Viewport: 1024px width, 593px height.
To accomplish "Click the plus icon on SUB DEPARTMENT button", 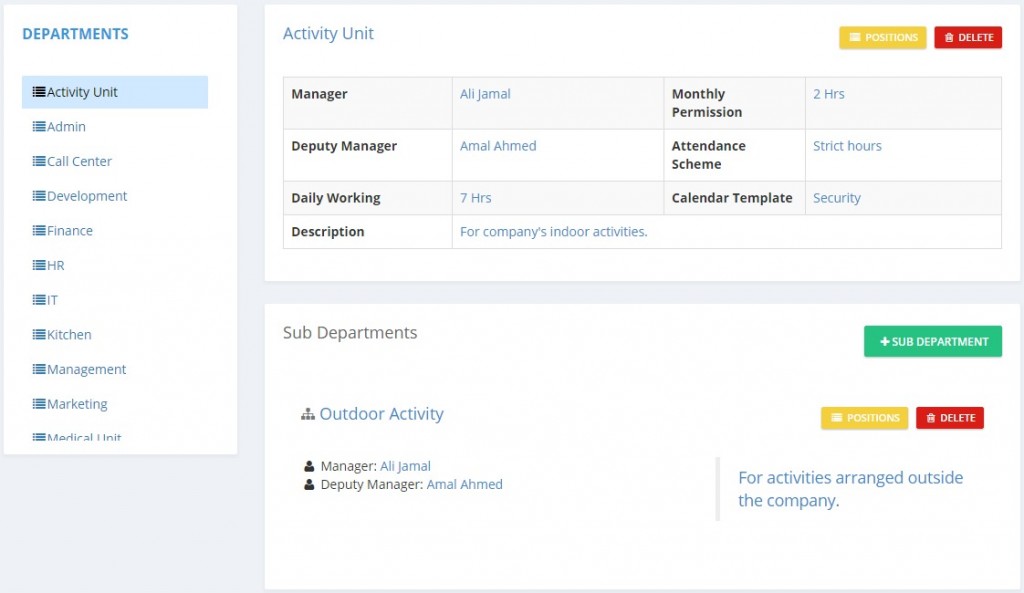I will pos(884,341).
